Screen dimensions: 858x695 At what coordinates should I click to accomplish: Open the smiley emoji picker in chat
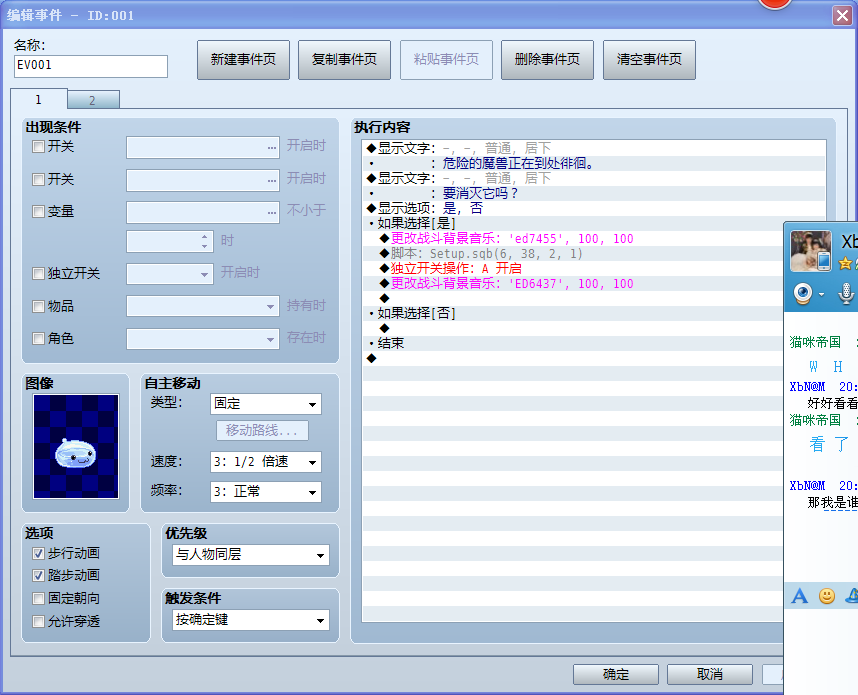tap(827, 596)
